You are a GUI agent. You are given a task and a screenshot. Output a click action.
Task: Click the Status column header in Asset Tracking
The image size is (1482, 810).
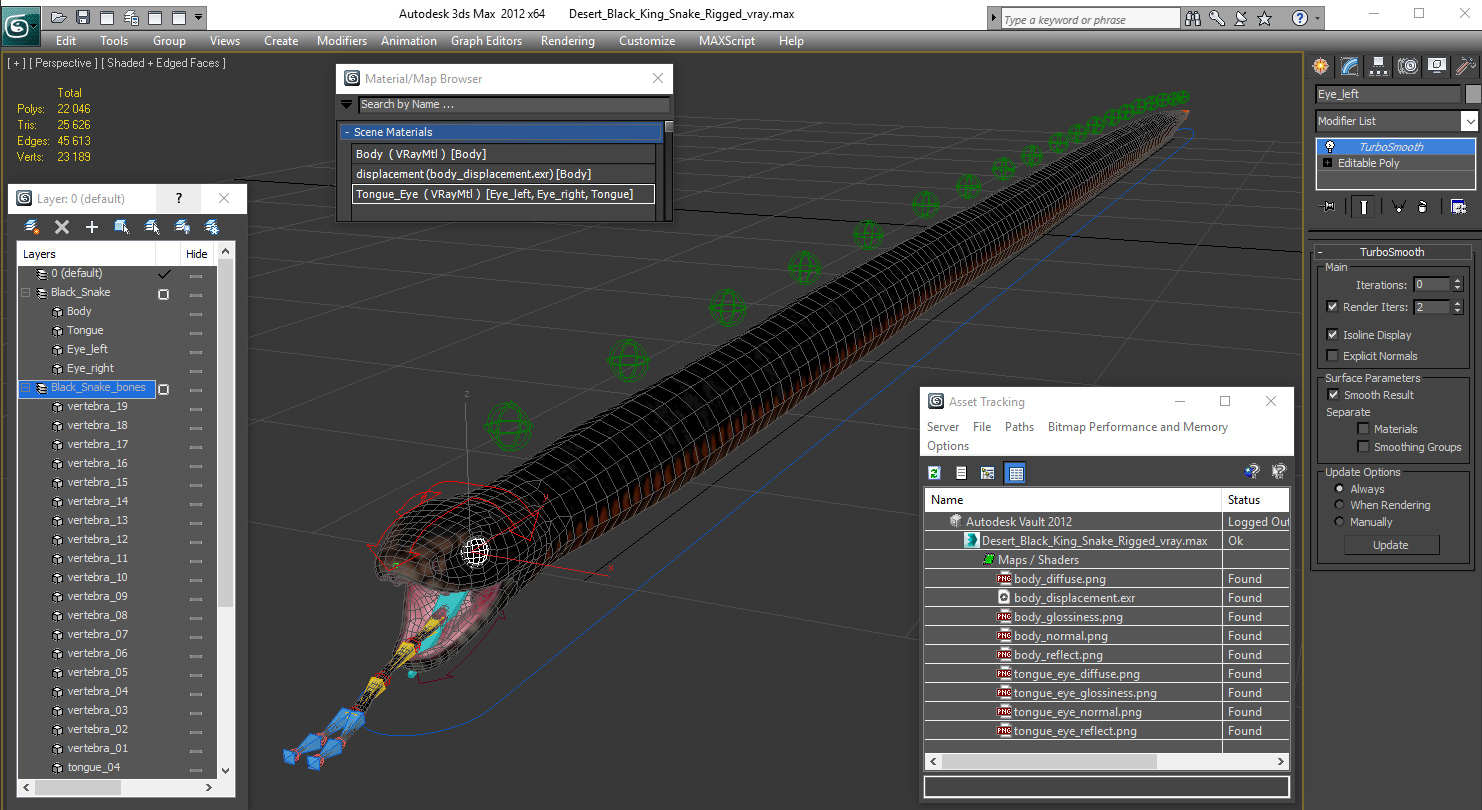[x=1256, y=500]
